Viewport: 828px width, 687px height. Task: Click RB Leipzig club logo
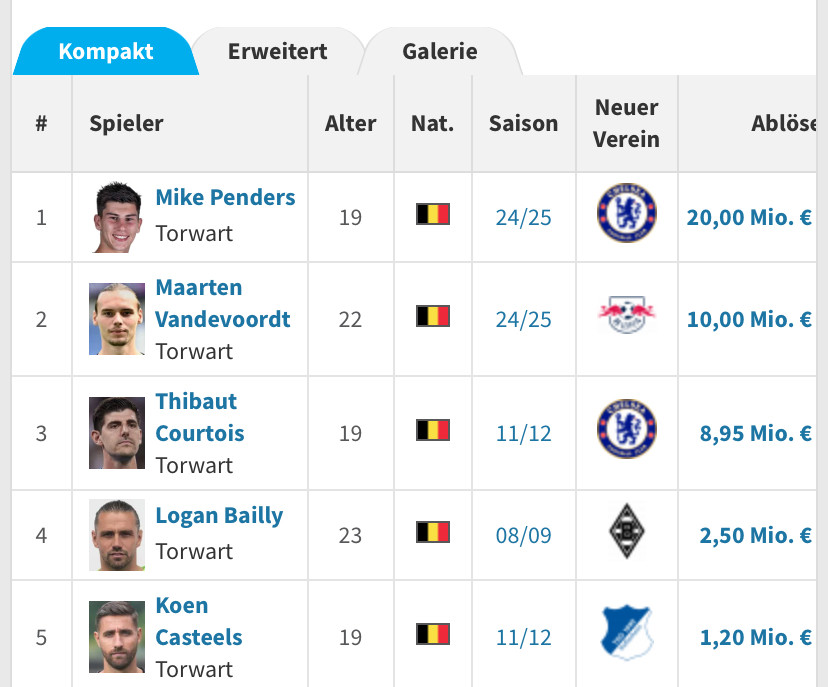(626, 316)
